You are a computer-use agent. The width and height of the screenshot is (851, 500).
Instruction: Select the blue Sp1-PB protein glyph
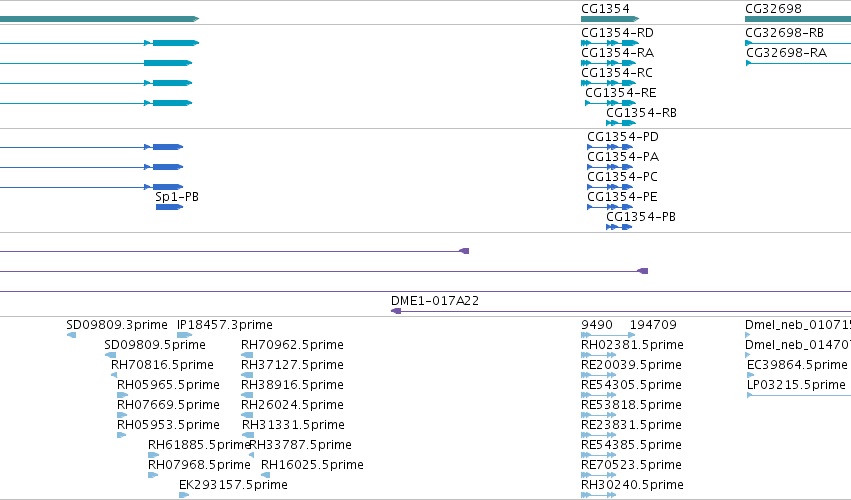tap(169, 207)
